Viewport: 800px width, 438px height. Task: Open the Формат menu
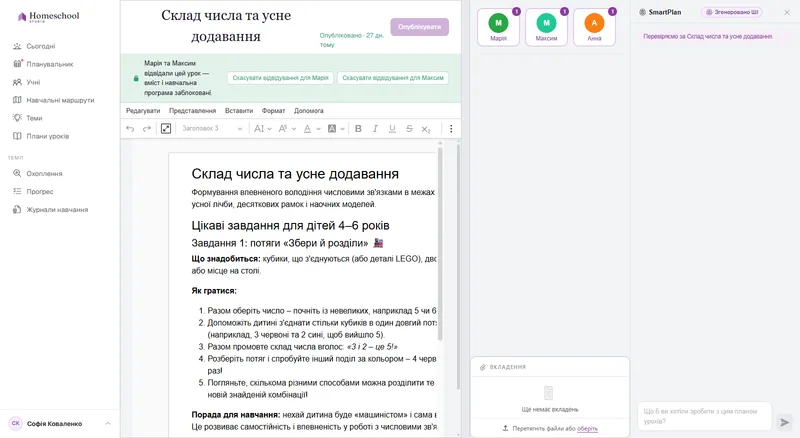point(273,111)
